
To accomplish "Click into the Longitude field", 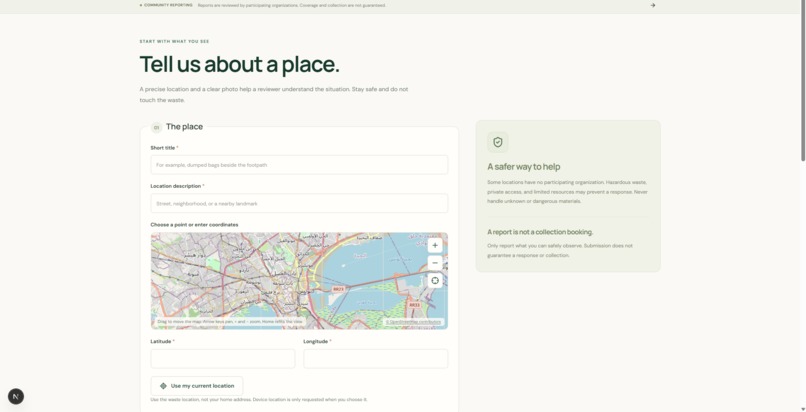I will click(376, 359).
